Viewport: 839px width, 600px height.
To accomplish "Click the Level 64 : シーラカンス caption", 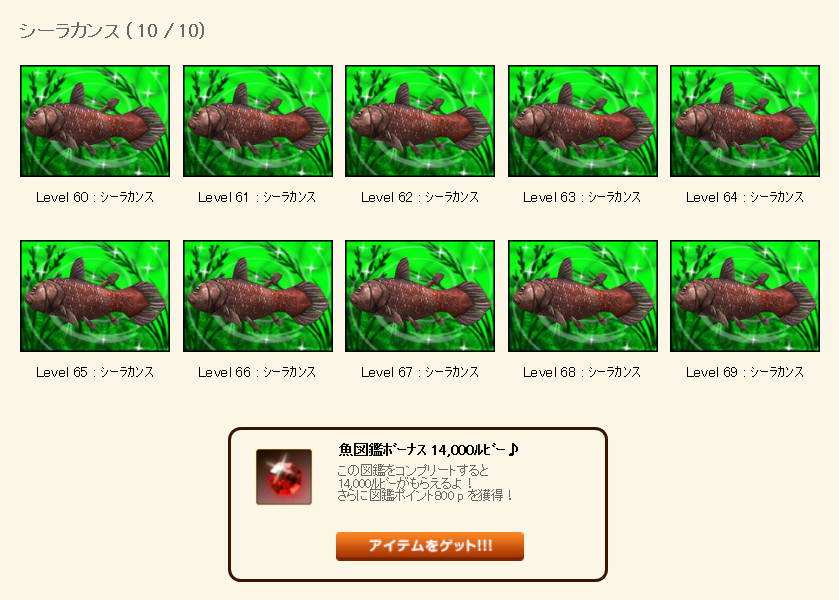I will pos(745,198).
